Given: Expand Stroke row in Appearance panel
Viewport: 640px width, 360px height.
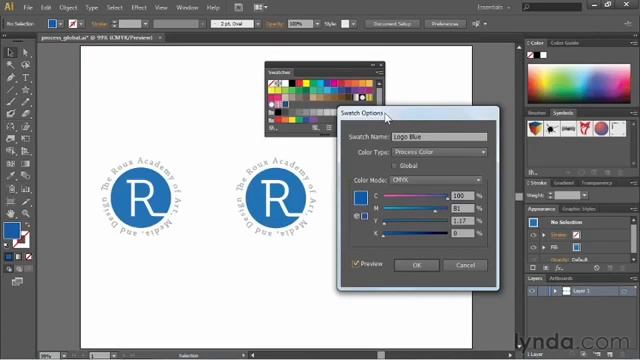Looking at the screenshot, I should click(x=544, y=235).
